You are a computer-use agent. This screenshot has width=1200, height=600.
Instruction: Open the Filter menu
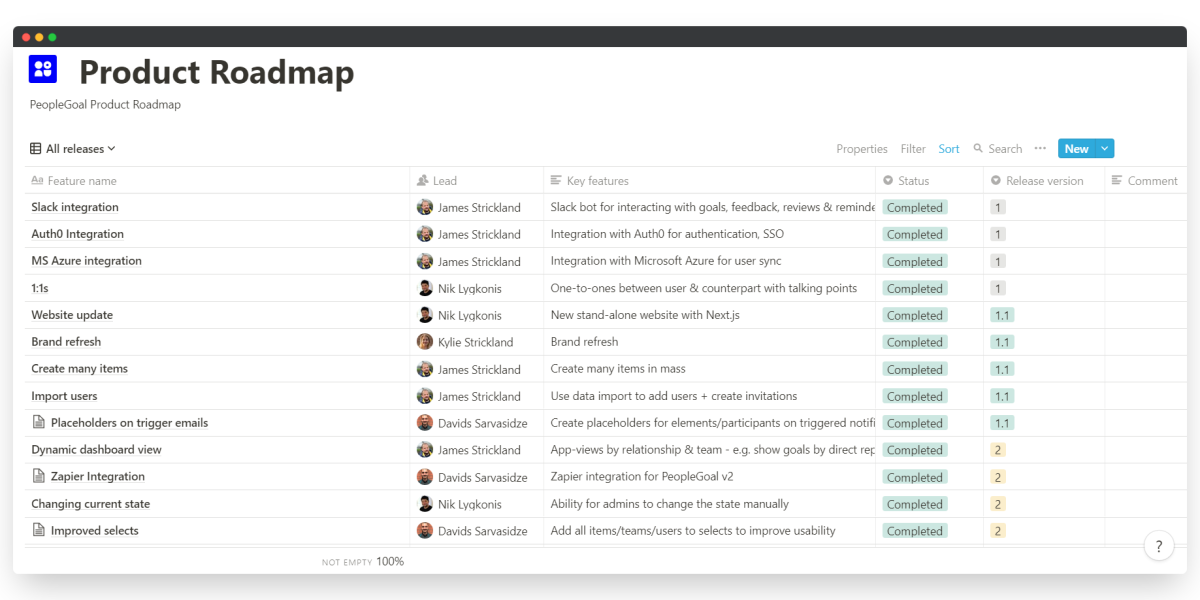[913, 149]
